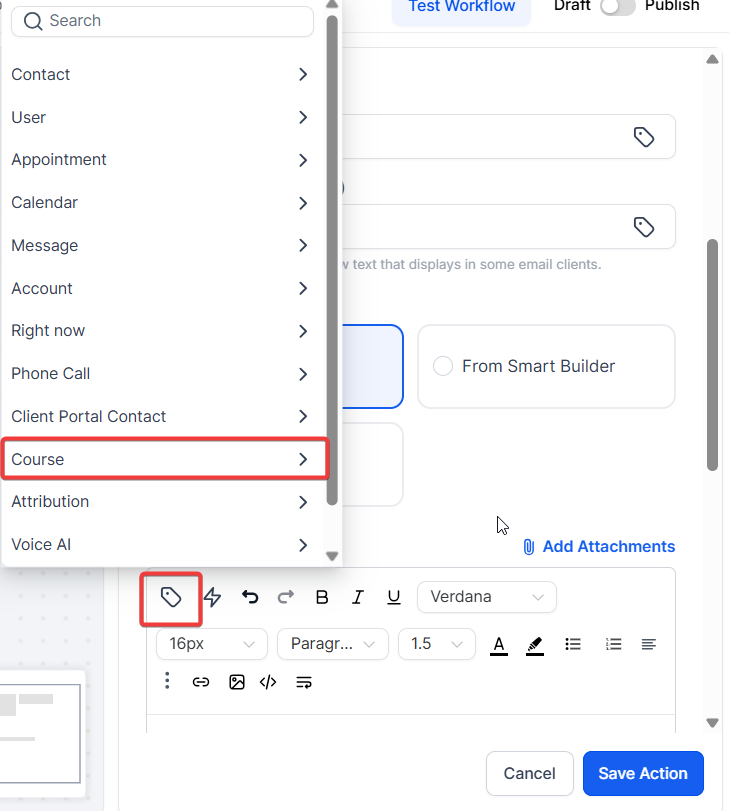
Task: Apply italic formatting to text
Action: pyautogui.click(x=357, y=598)
